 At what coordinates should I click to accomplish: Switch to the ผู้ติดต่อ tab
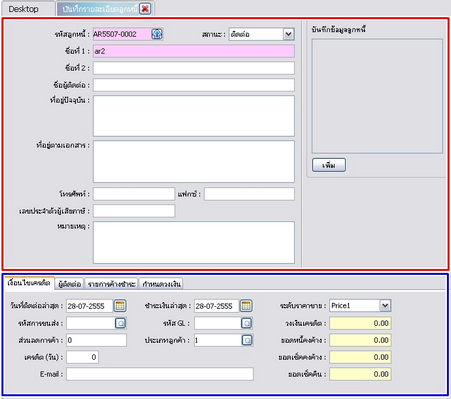(70, 284)
